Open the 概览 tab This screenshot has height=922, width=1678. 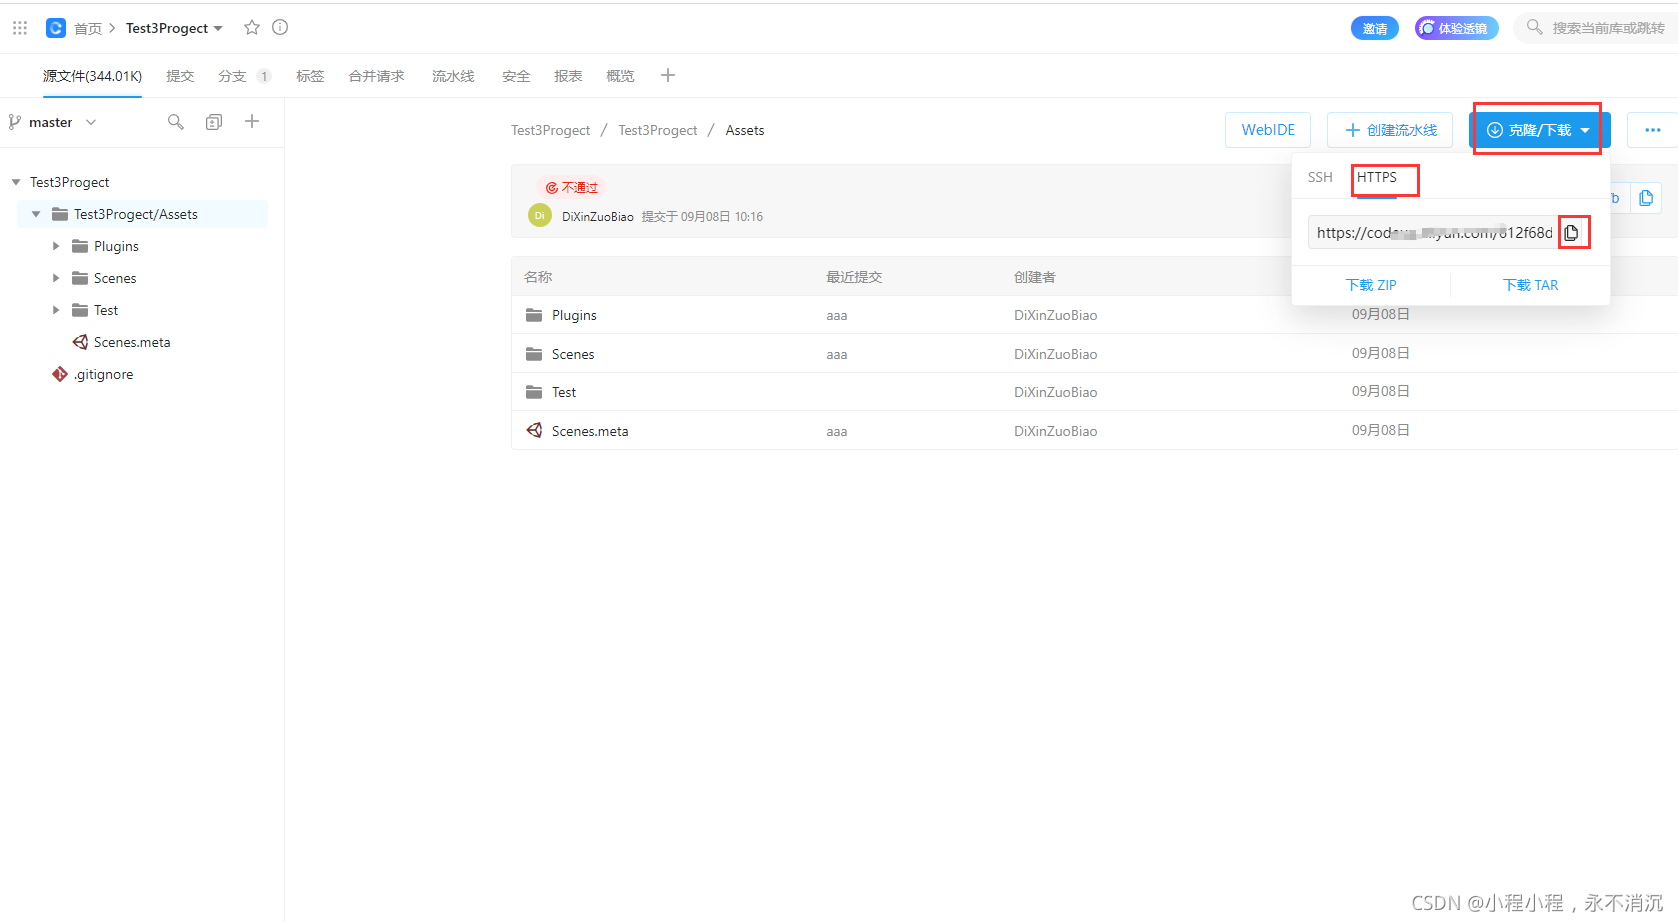620,76
